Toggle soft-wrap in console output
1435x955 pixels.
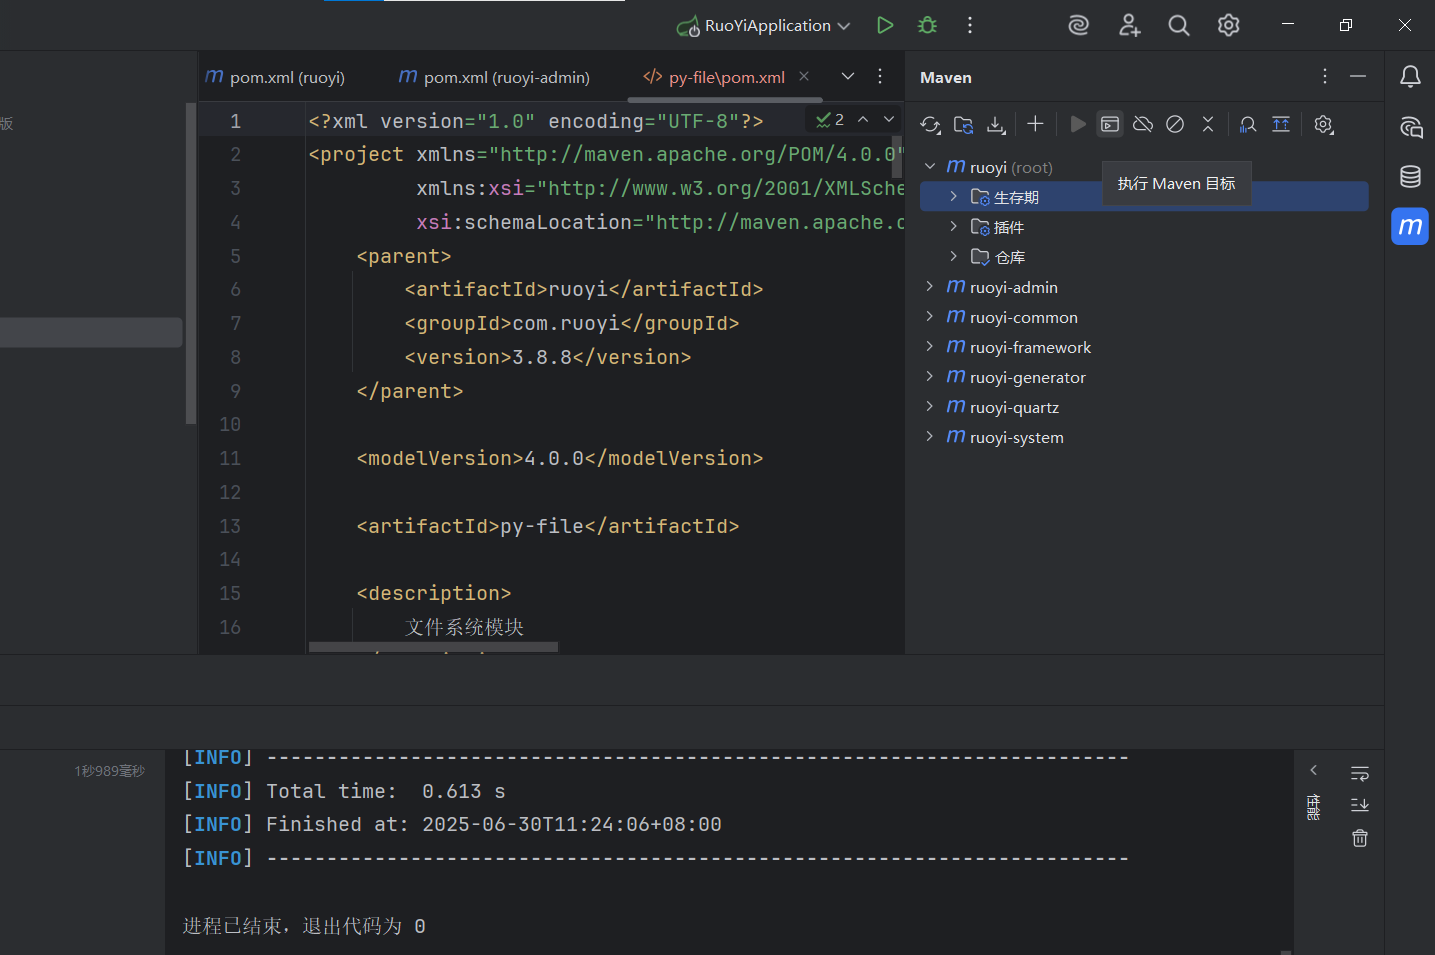tap(1360, 773)
